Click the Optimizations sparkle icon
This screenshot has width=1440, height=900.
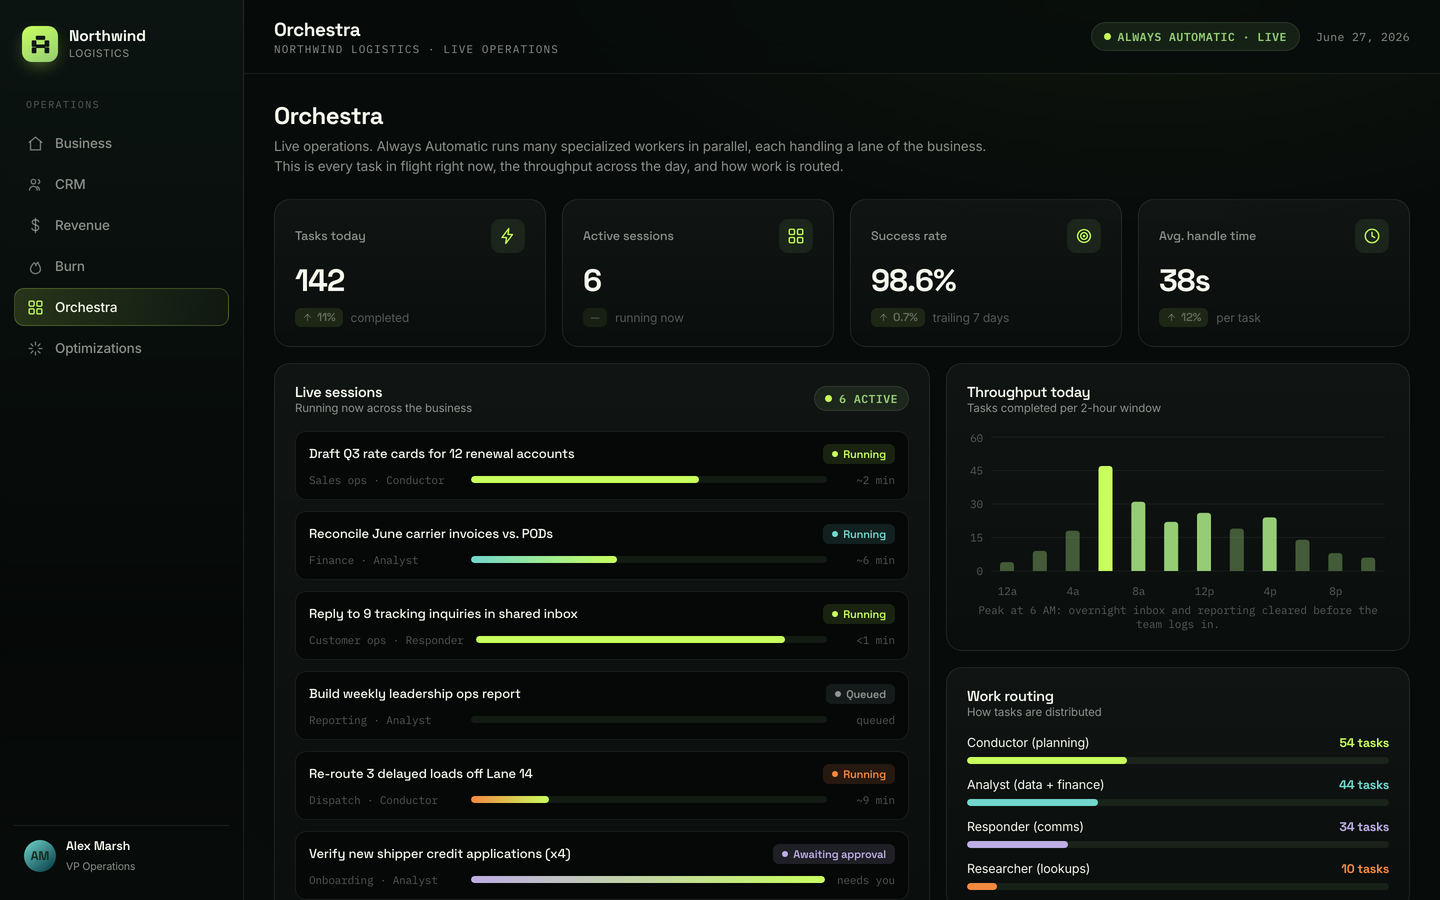point(35,348)
